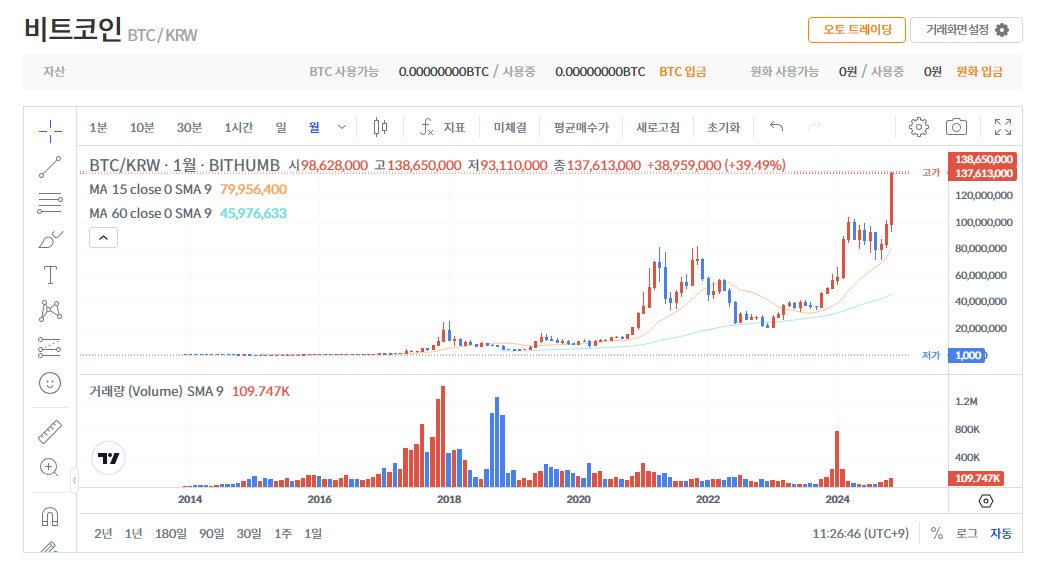
Task: Activate the zoom in tool
Action: click(x=50, y=467)
